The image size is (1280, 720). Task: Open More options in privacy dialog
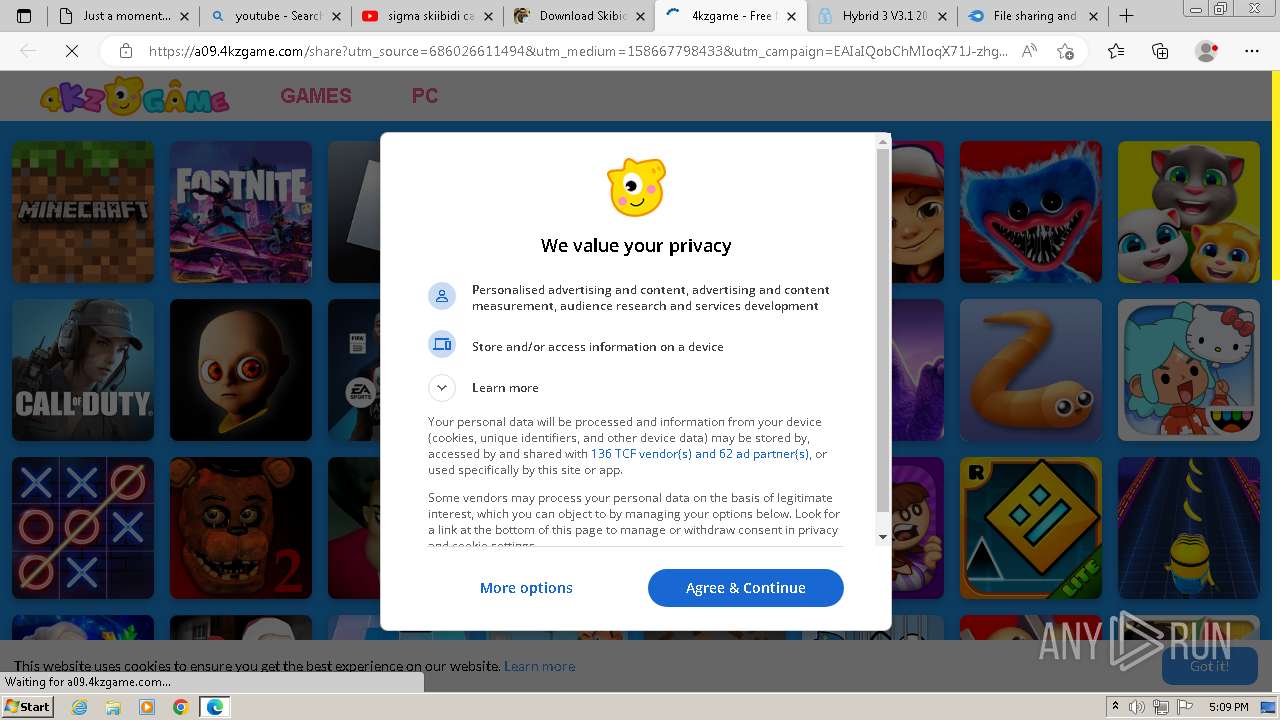click(x=526, y=588)
